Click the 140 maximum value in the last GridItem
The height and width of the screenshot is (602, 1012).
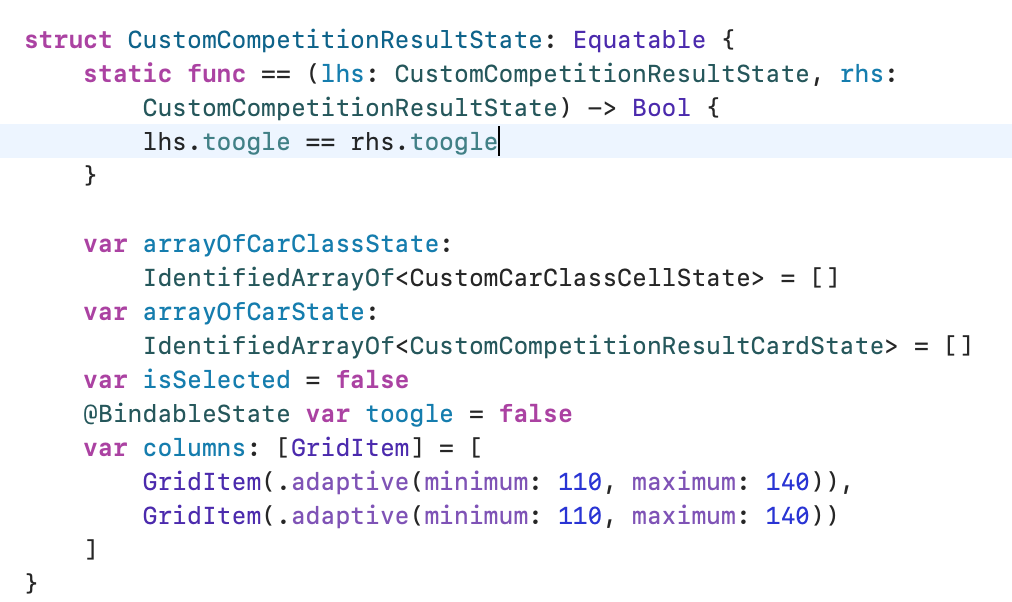click(787, 516)
